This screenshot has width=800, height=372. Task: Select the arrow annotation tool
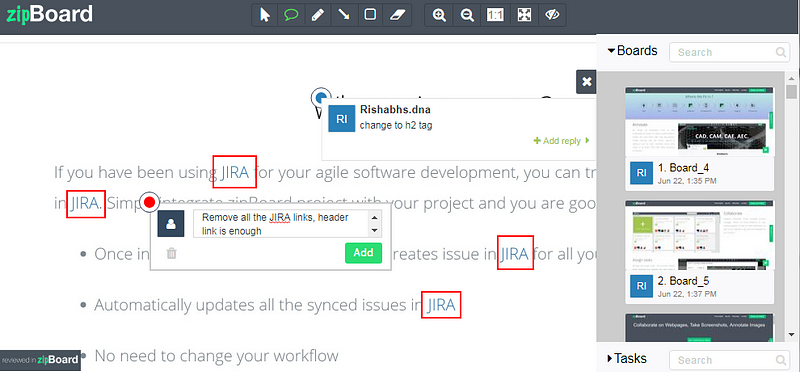click(x=344, y=15)
